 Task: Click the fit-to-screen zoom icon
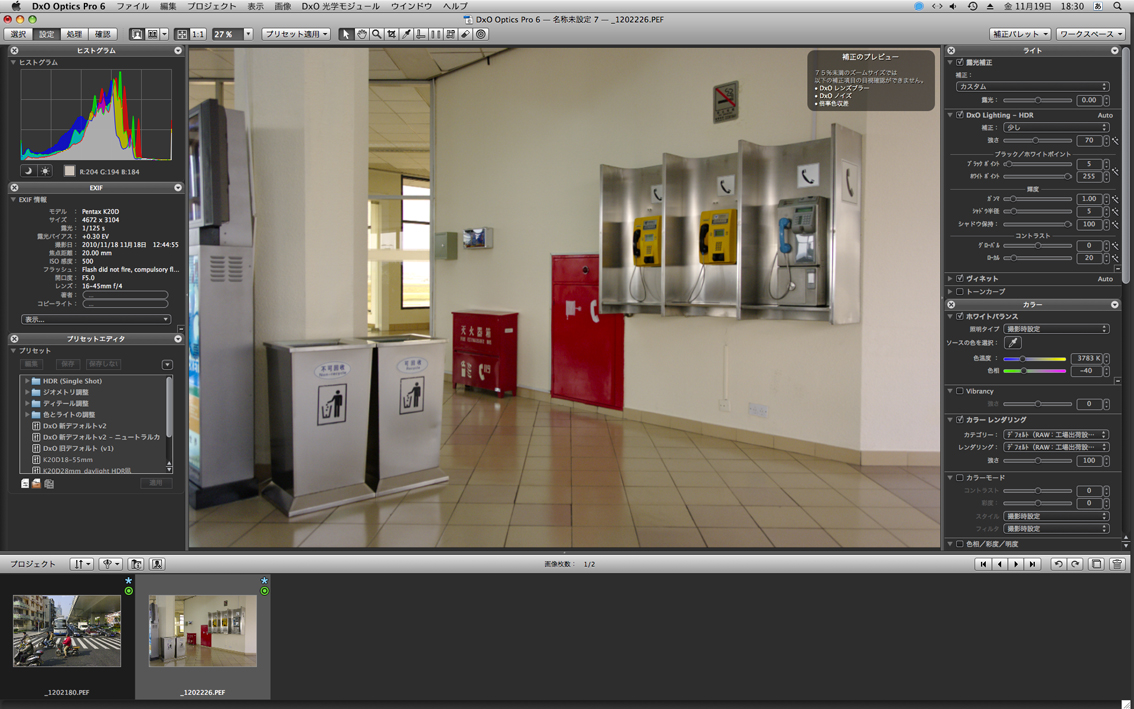point(182,34)
